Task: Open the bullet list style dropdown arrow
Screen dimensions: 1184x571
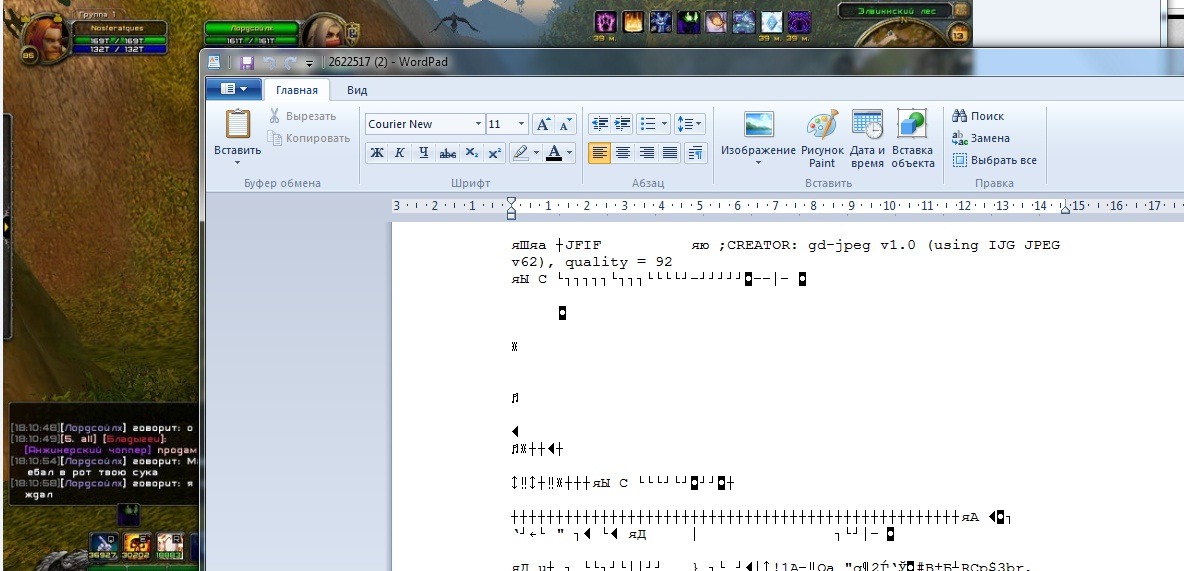Action: (x=664, y=123)
